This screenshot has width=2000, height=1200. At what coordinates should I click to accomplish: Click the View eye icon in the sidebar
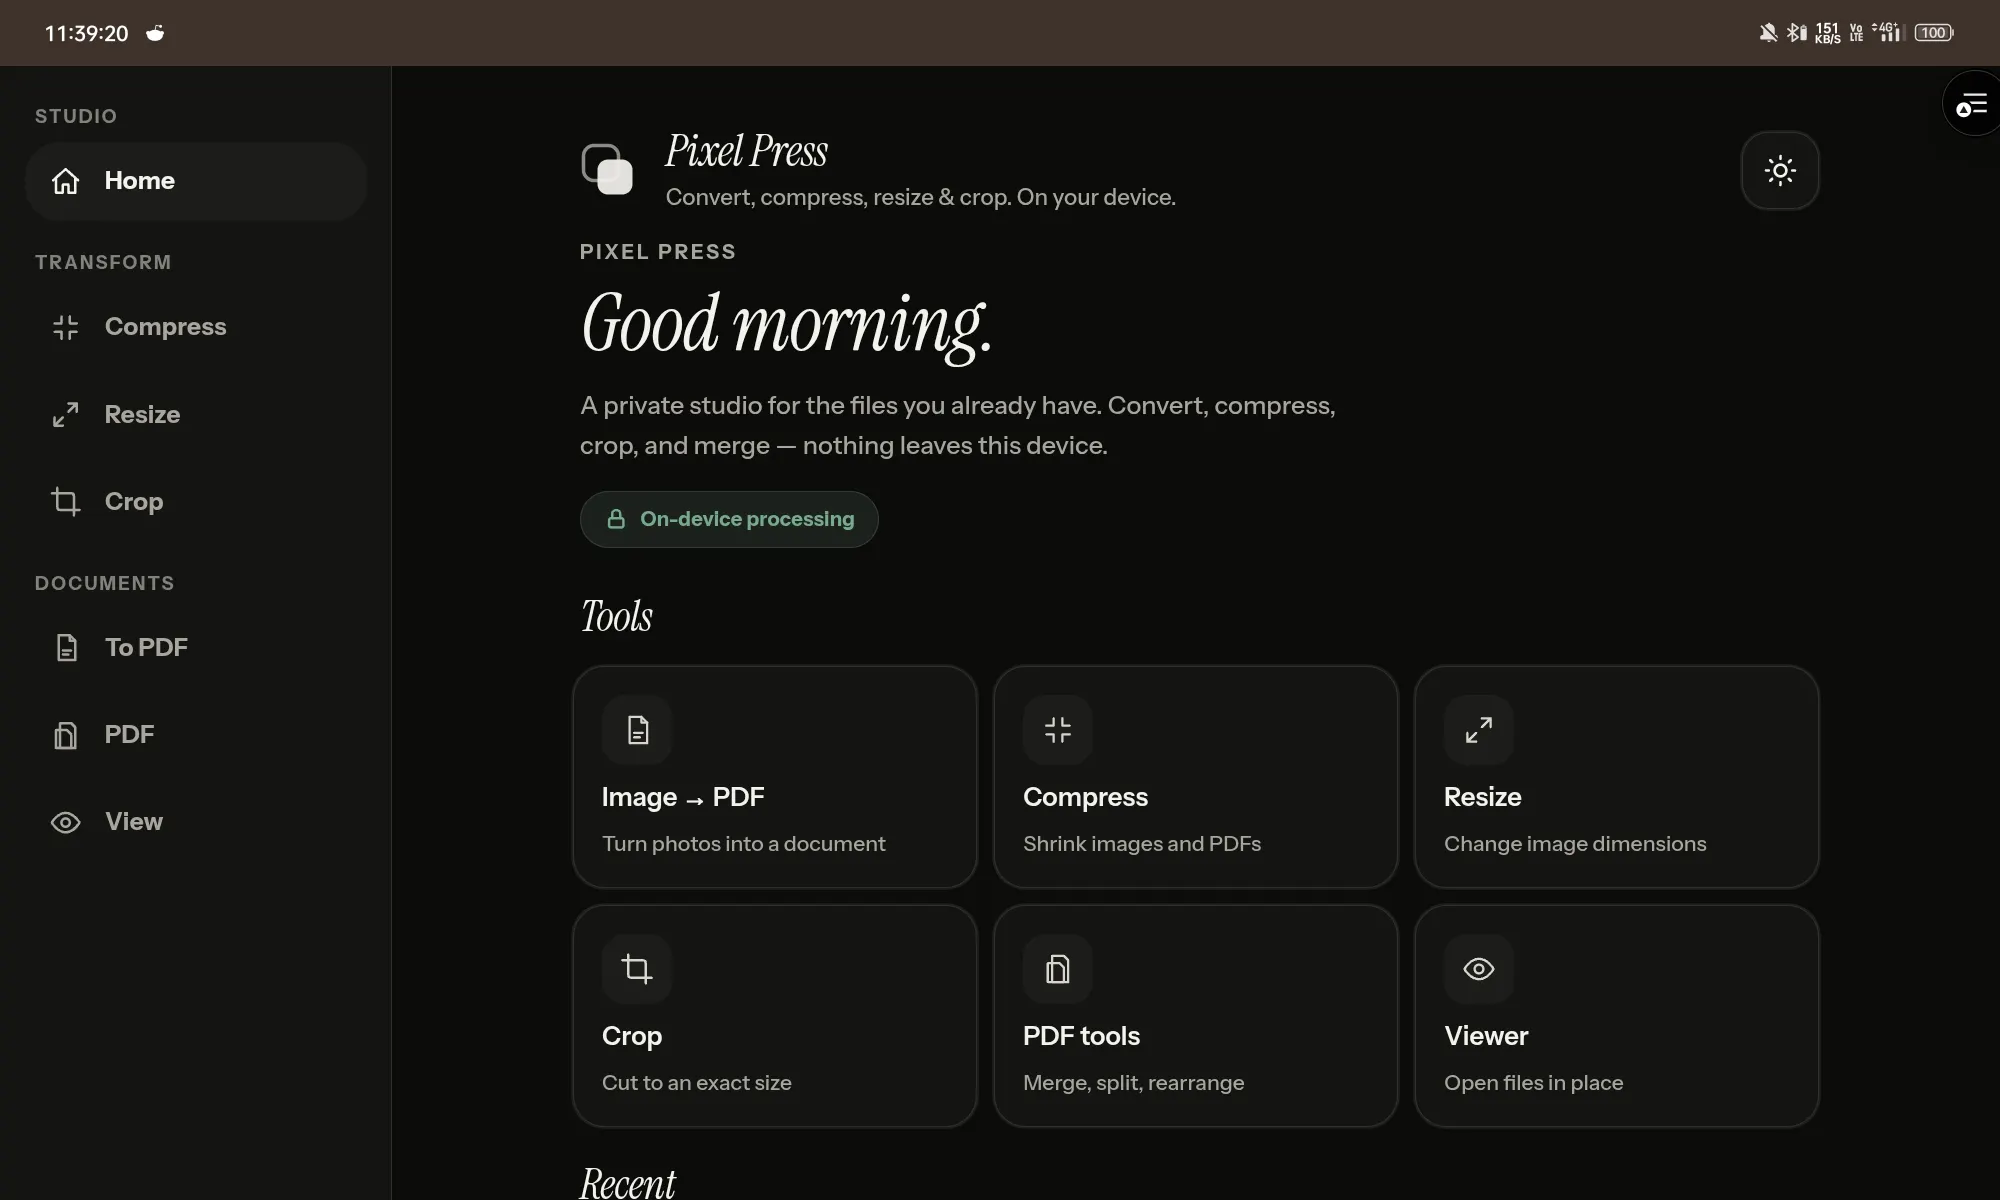pos(66,822)
